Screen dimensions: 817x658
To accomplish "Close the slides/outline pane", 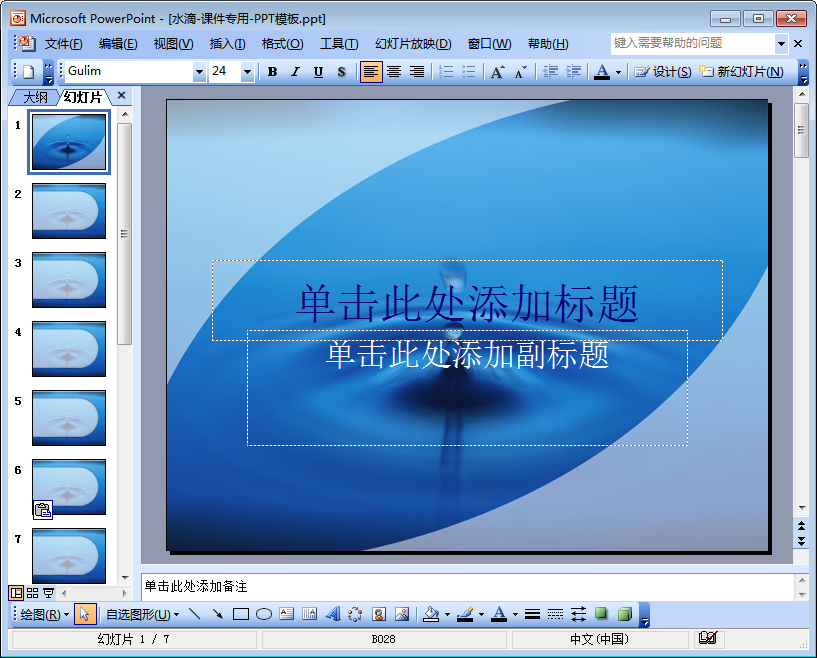I will click(x=121, y=95).
